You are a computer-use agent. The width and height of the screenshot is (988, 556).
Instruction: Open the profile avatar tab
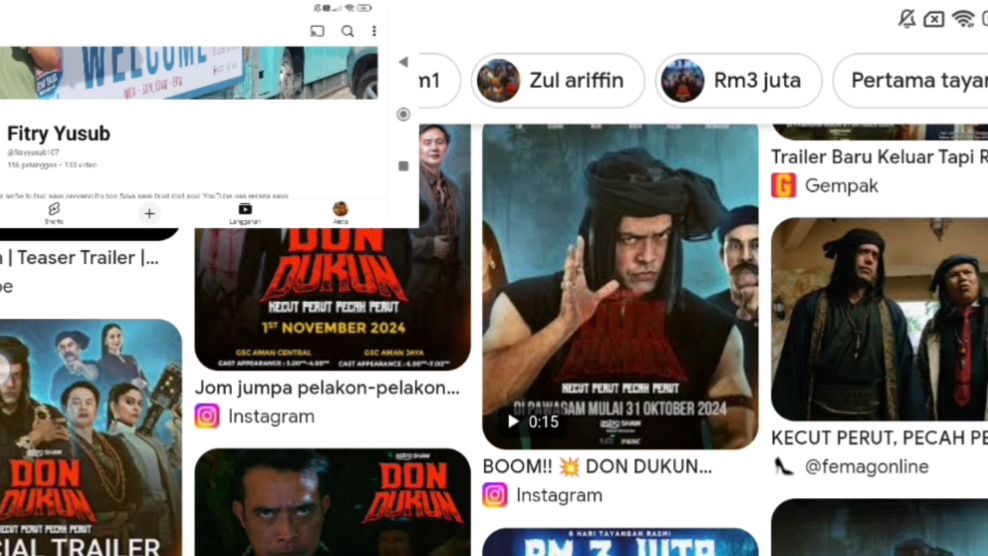pos(340,212)
